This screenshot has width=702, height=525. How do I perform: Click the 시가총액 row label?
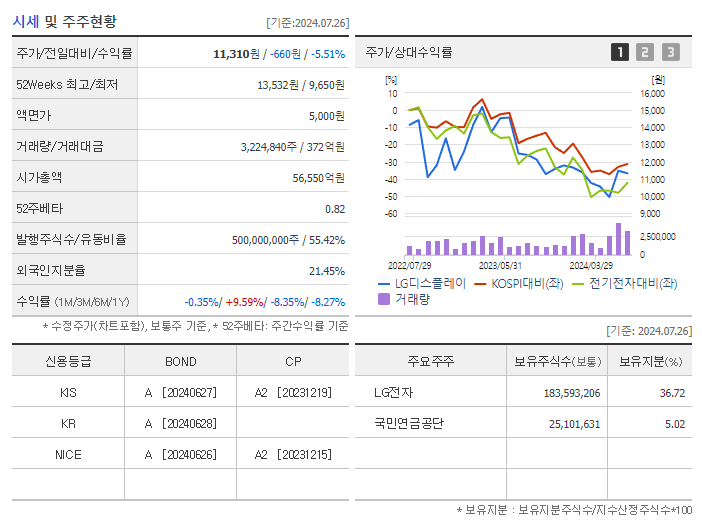39,178
